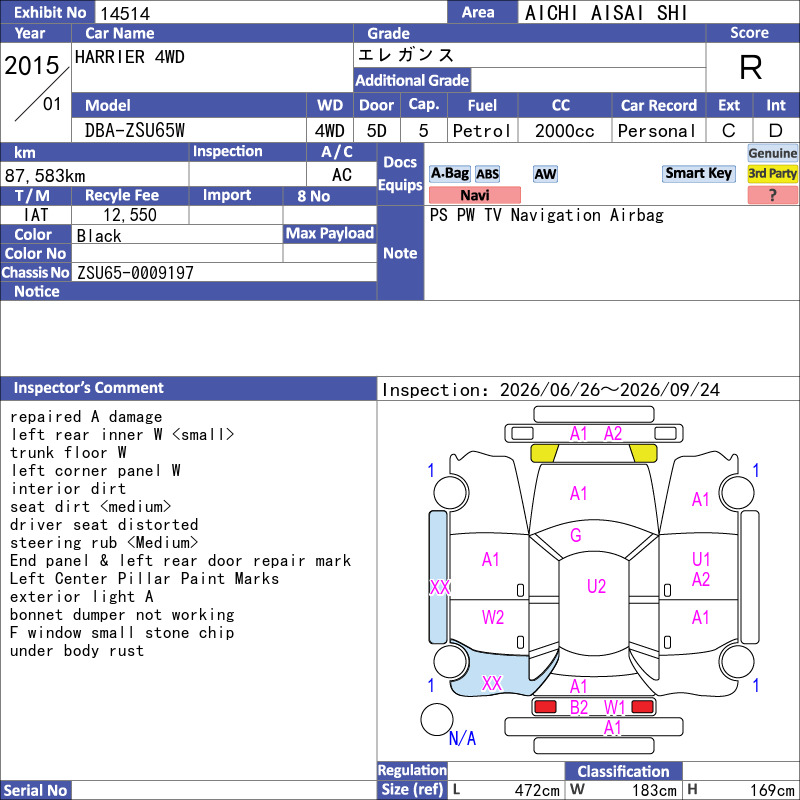The image size is (800, 800).
Task: Click the length value 472cm
Action: pos(537,790)
